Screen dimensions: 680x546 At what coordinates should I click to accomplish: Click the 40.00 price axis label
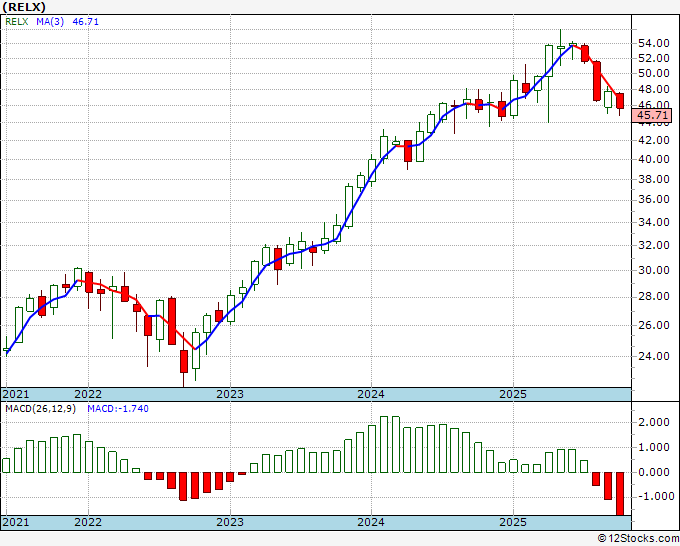(654, 159)
